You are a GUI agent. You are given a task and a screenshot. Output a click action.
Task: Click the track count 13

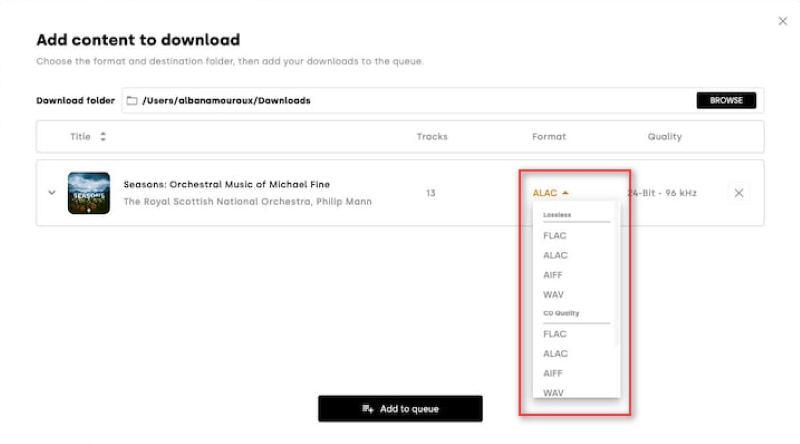[x=431, y=193]
